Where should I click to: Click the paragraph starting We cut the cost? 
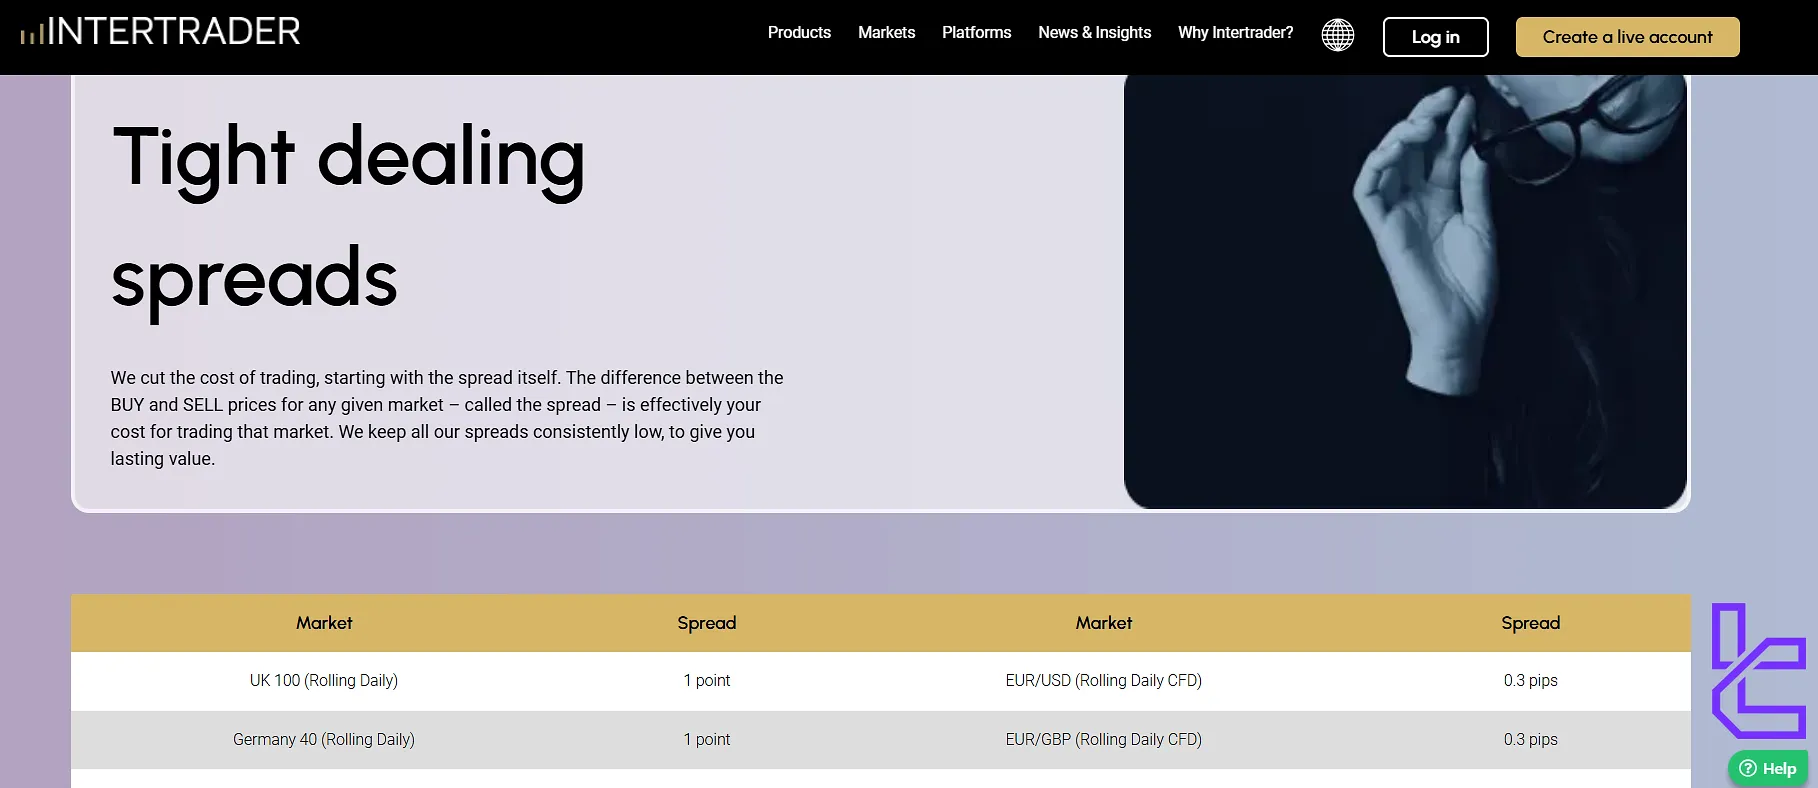(447, 418)
